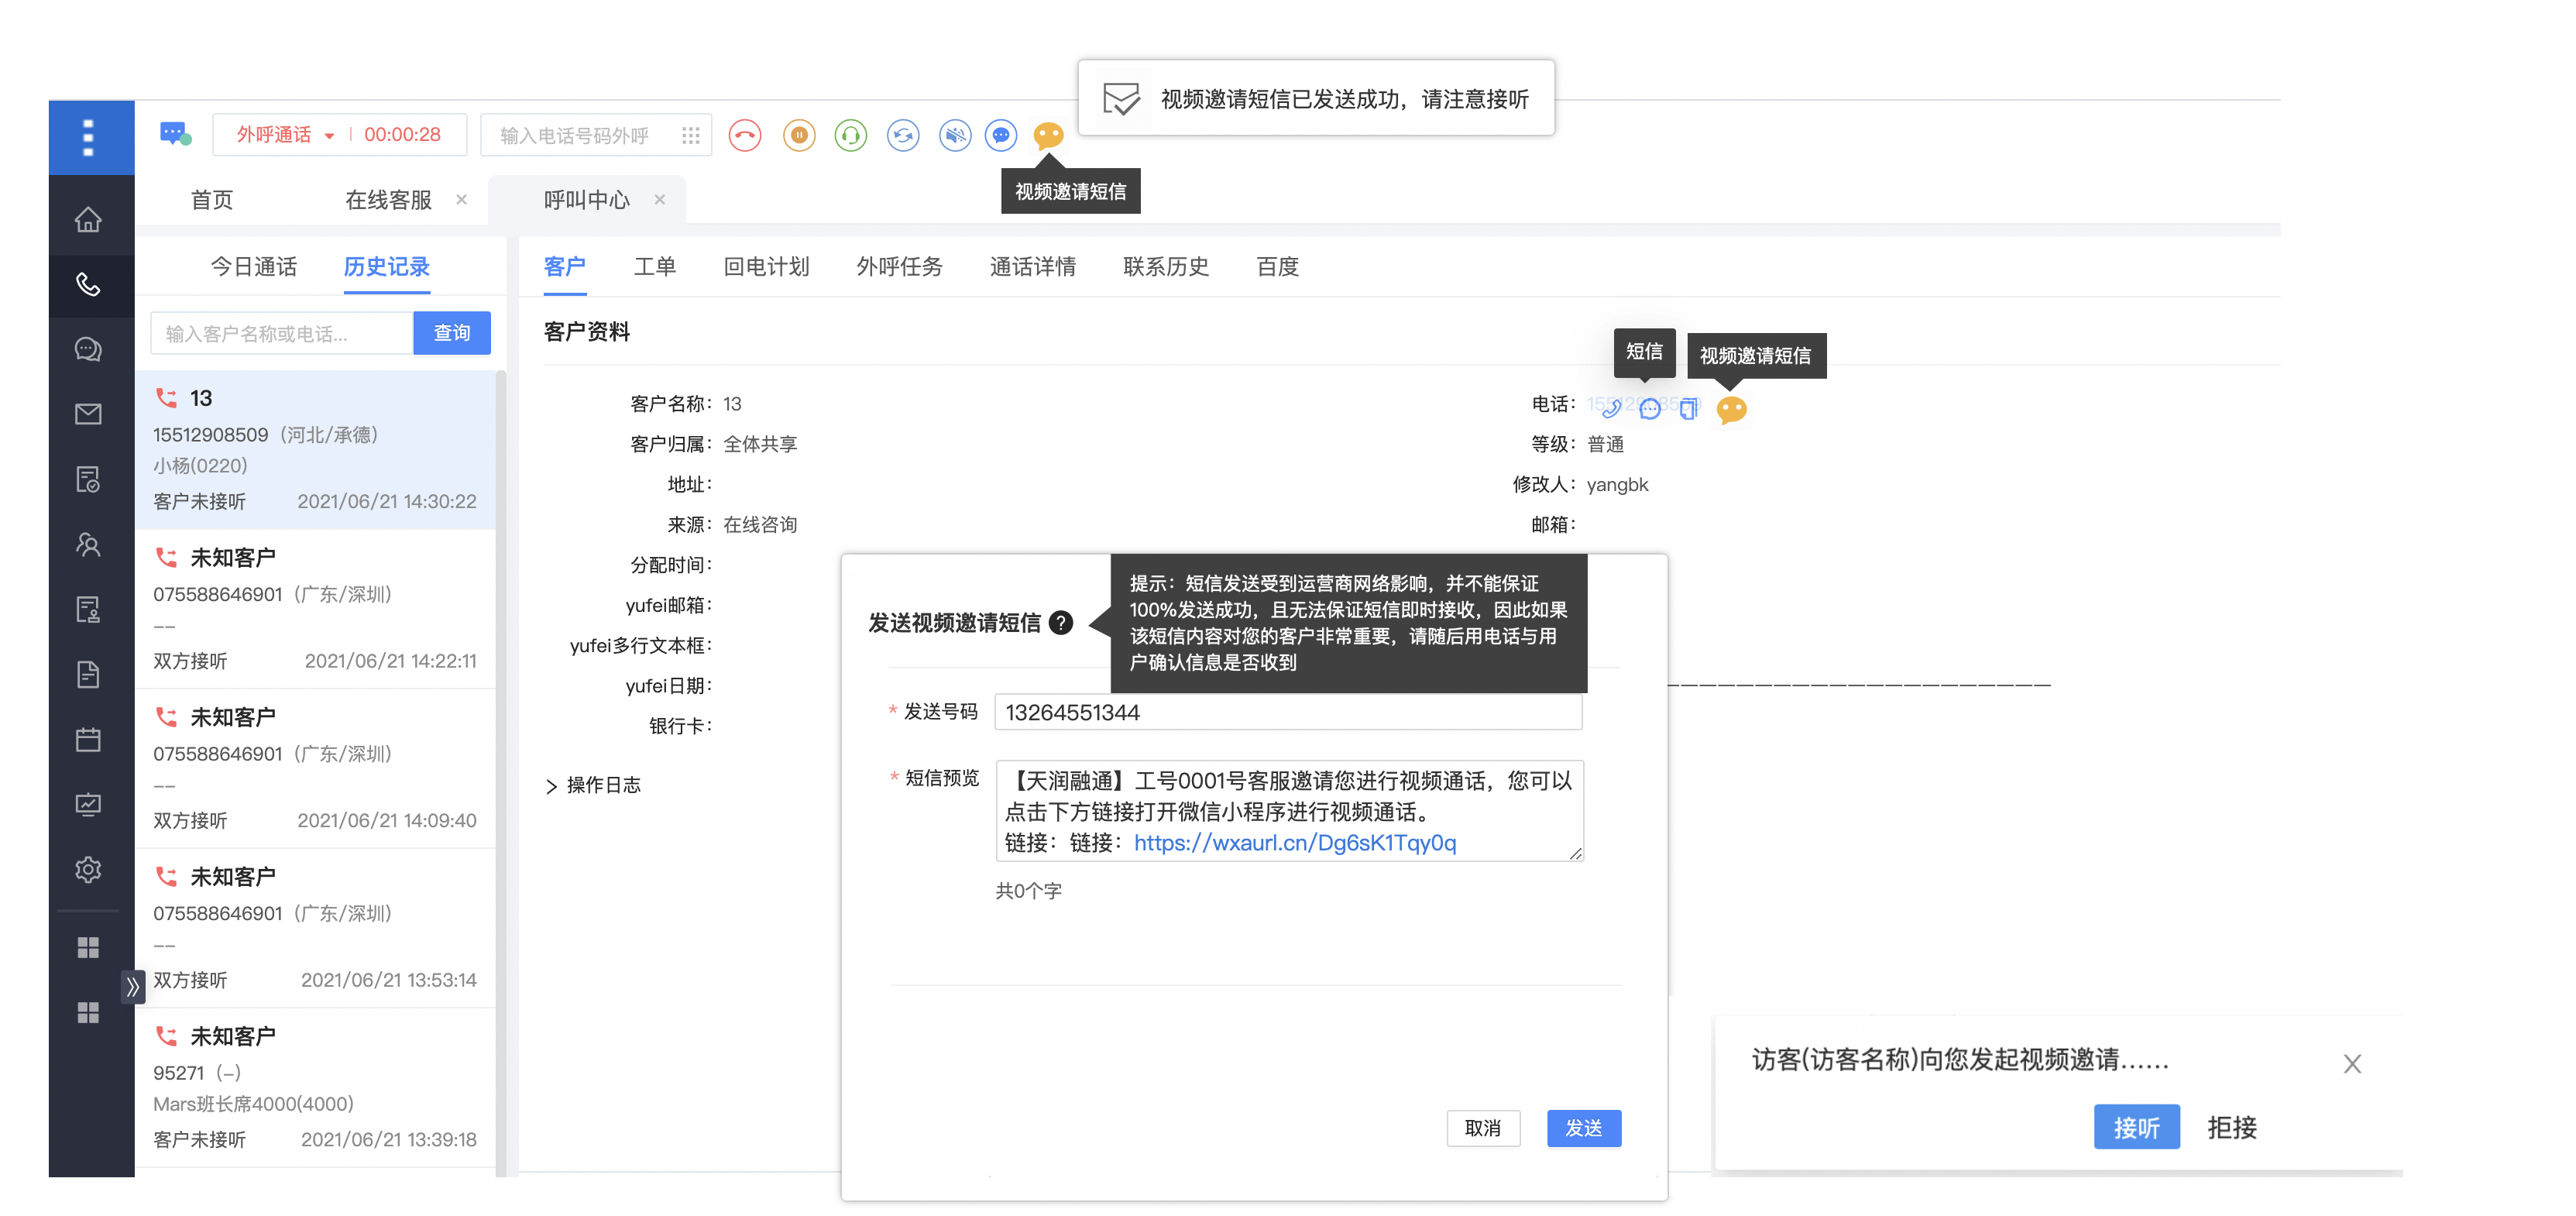Screen dimensions: 2576x1216
Task: Mute the call with speaker-off icon
Action: point(955,135)
